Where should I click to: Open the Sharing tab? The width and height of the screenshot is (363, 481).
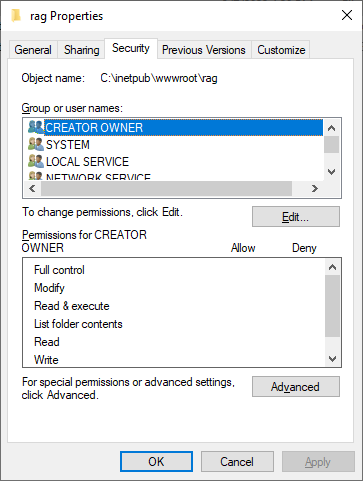point(82,50)
